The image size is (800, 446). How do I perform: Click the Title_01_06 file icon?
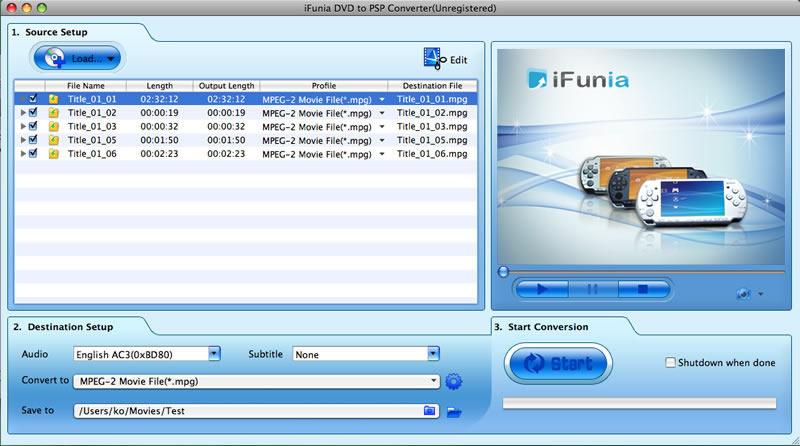click(53, 154)
